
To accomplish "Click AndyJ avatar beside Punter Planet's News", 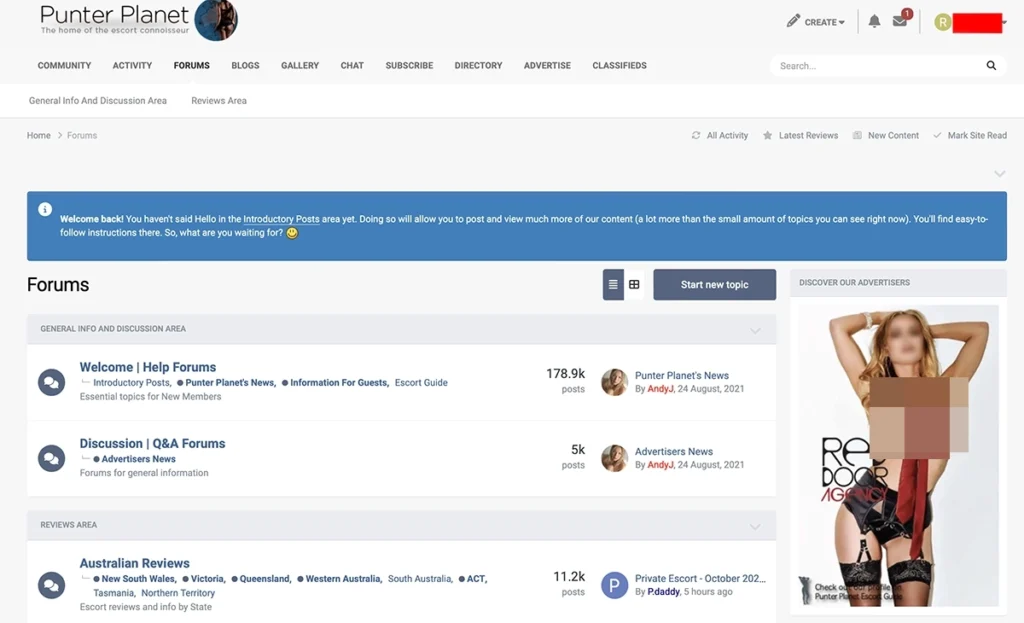I will coord(614,382).
